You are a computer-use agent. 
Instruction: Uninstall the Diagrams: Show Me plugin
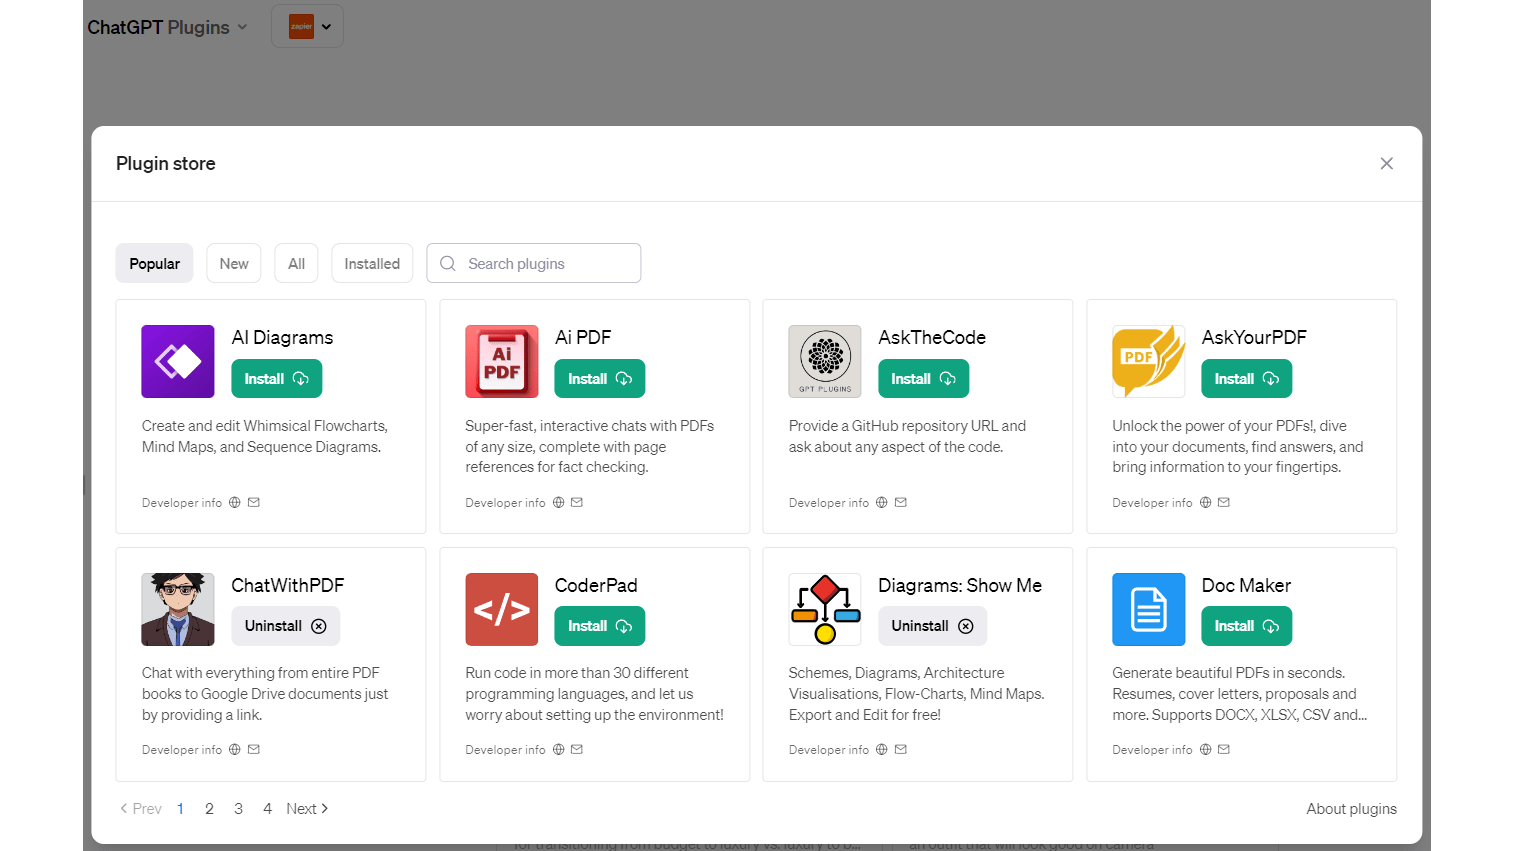[x=932, y=626]
